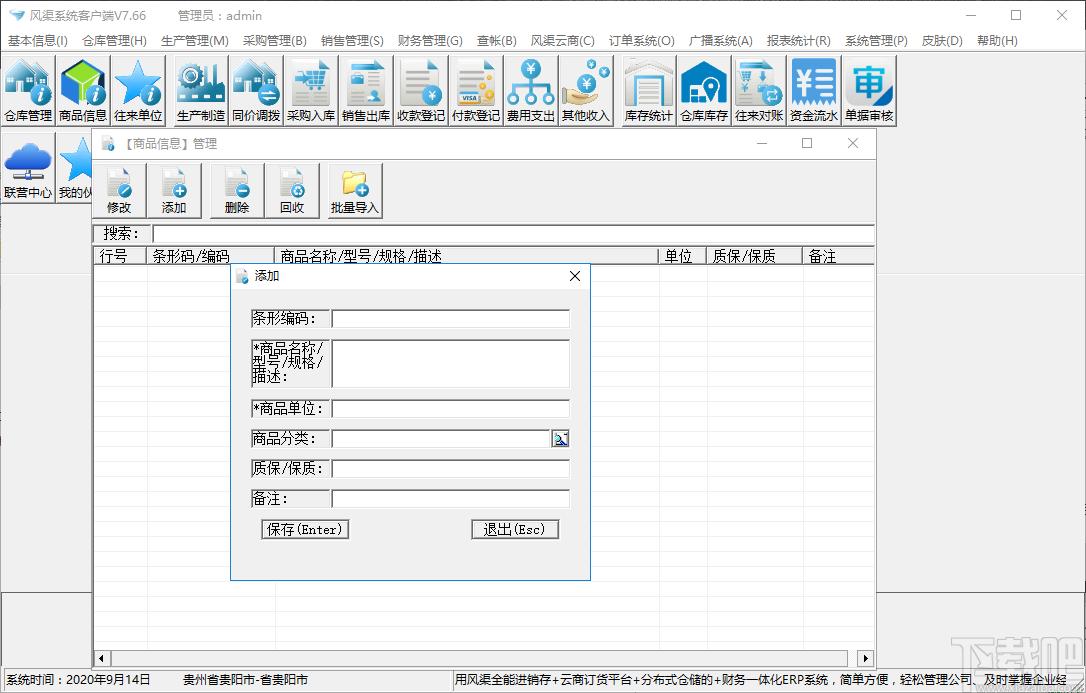This screenshot has width=1086, height=693.
Task: Click horizontal scrollbar left arrow
Action: tap(102, 658)
